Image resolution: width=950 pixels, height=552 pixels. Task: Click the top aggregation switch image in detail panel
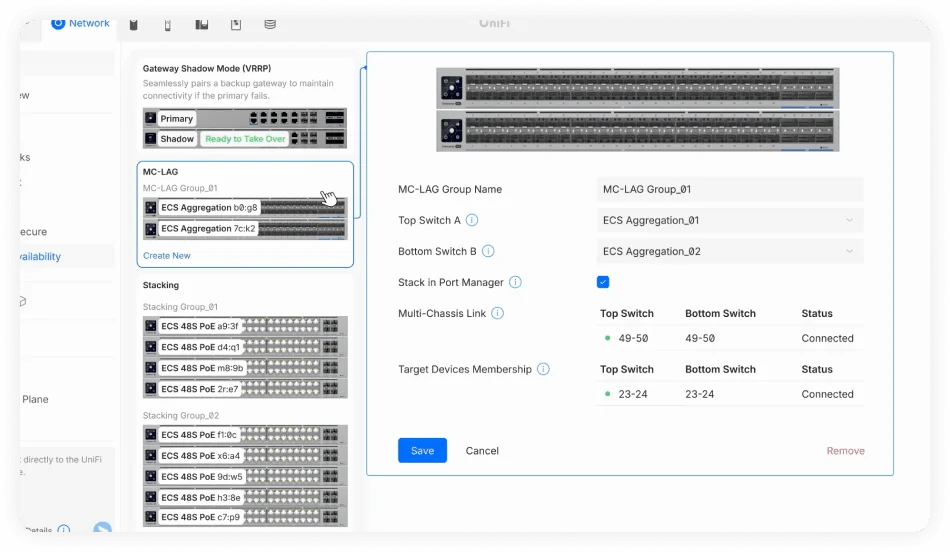637,88
